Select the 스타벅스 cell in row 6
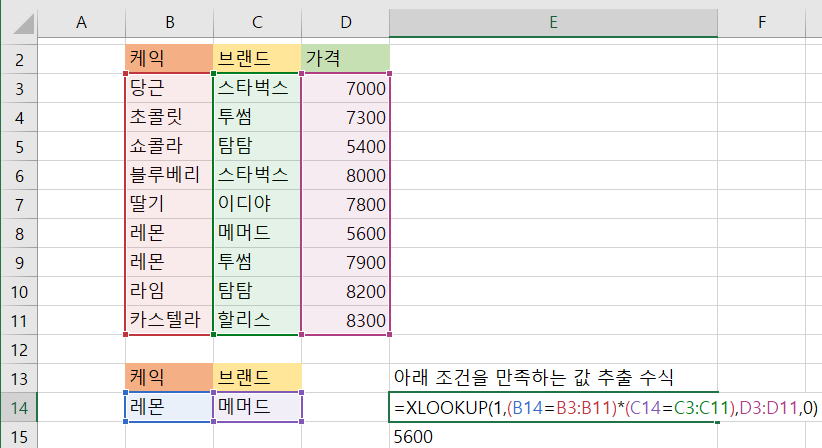This screenshot has width=822, height=448. (x=257, y=176)
